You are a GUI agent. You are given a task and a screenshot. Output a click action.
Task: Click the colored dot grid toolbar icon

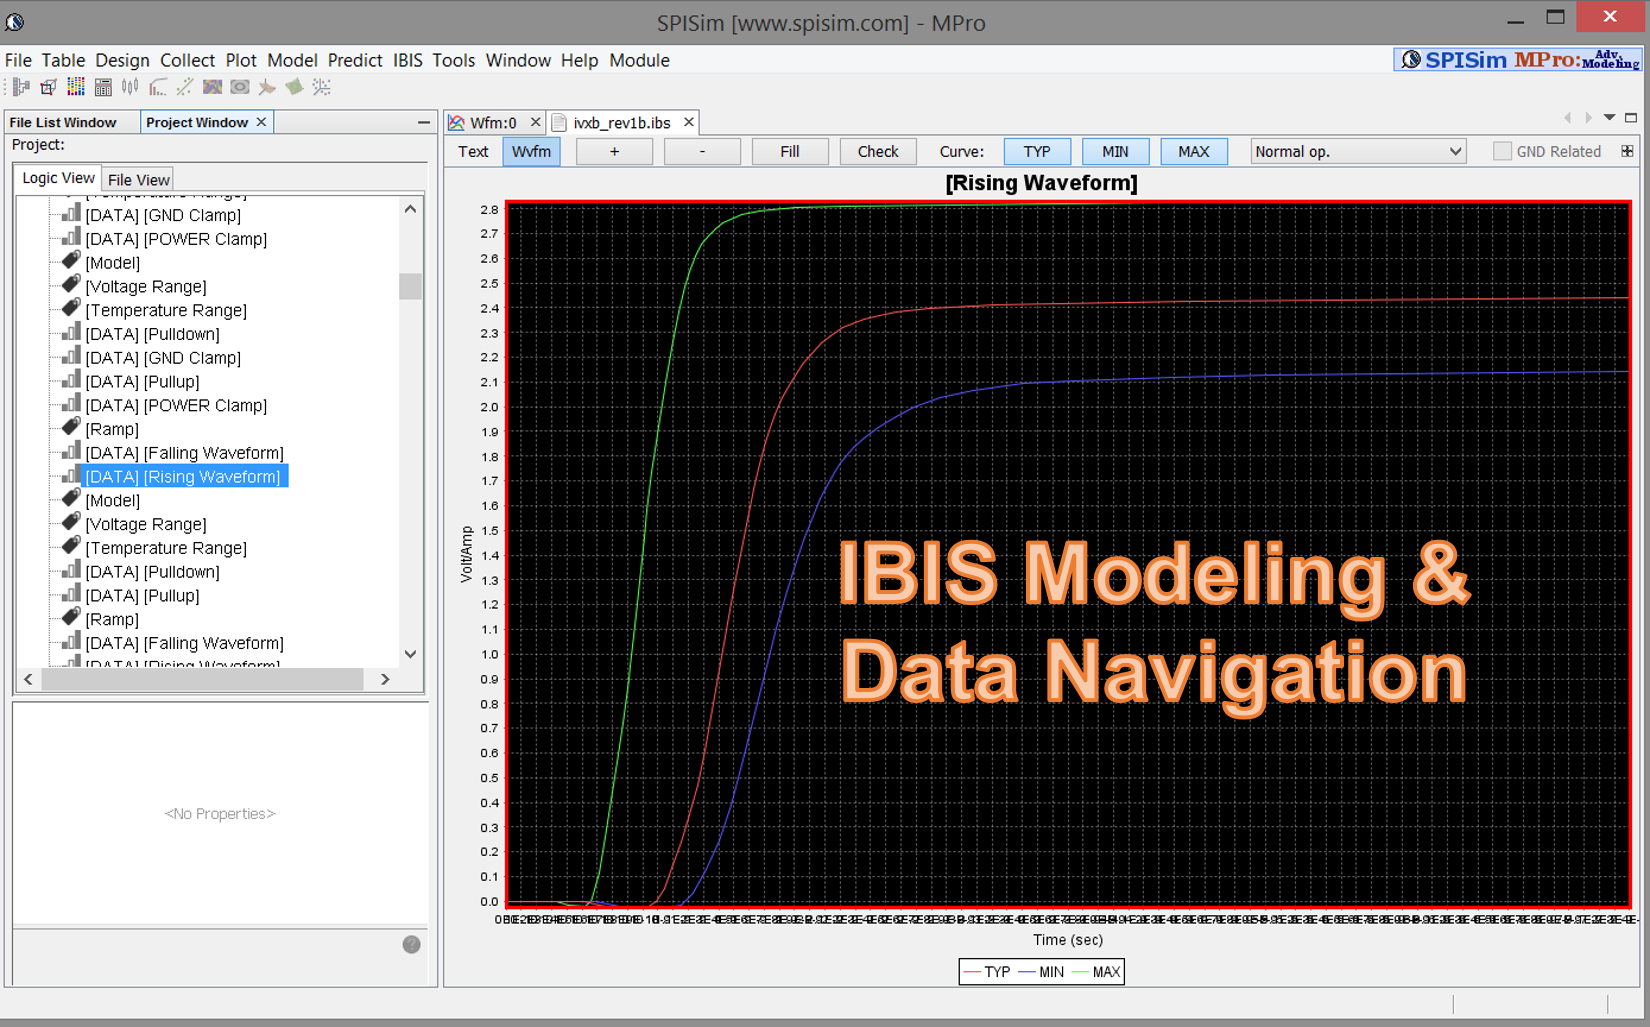[76, 88]
